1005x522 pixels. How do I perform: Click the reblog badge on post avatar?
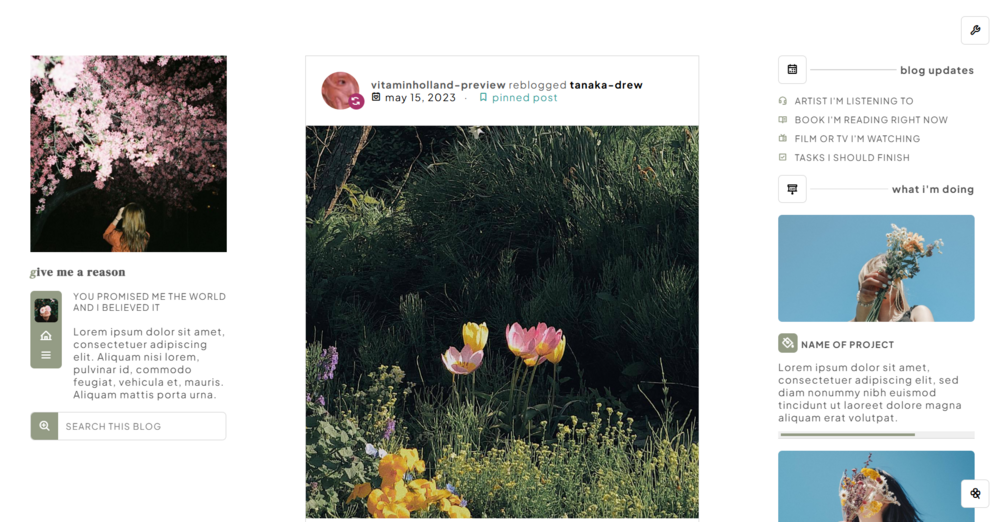(x=356, y=101)
